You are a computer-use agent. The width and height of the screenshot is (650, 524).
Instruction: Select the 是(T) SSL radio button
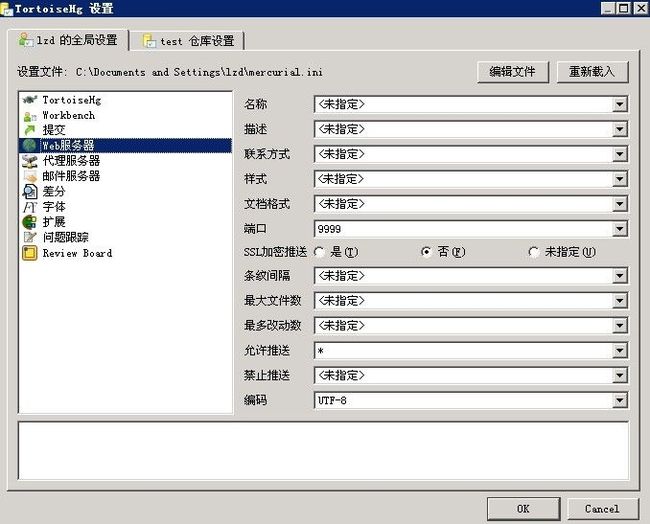pos(320,252)
